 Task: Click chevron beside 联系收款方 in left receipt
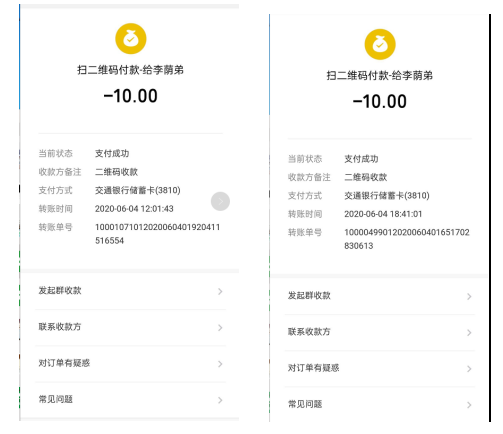coord(220,328)
